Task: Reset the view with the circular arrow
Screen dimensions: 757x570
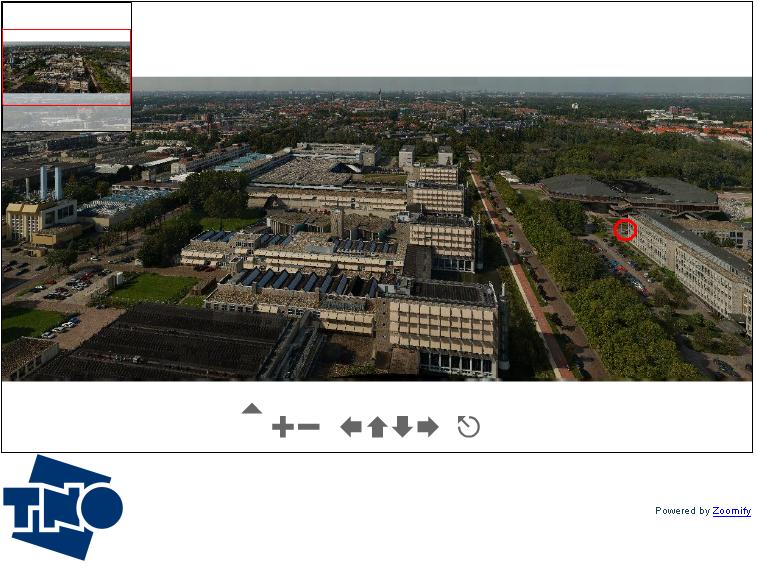Action: [x=468, y=426]
